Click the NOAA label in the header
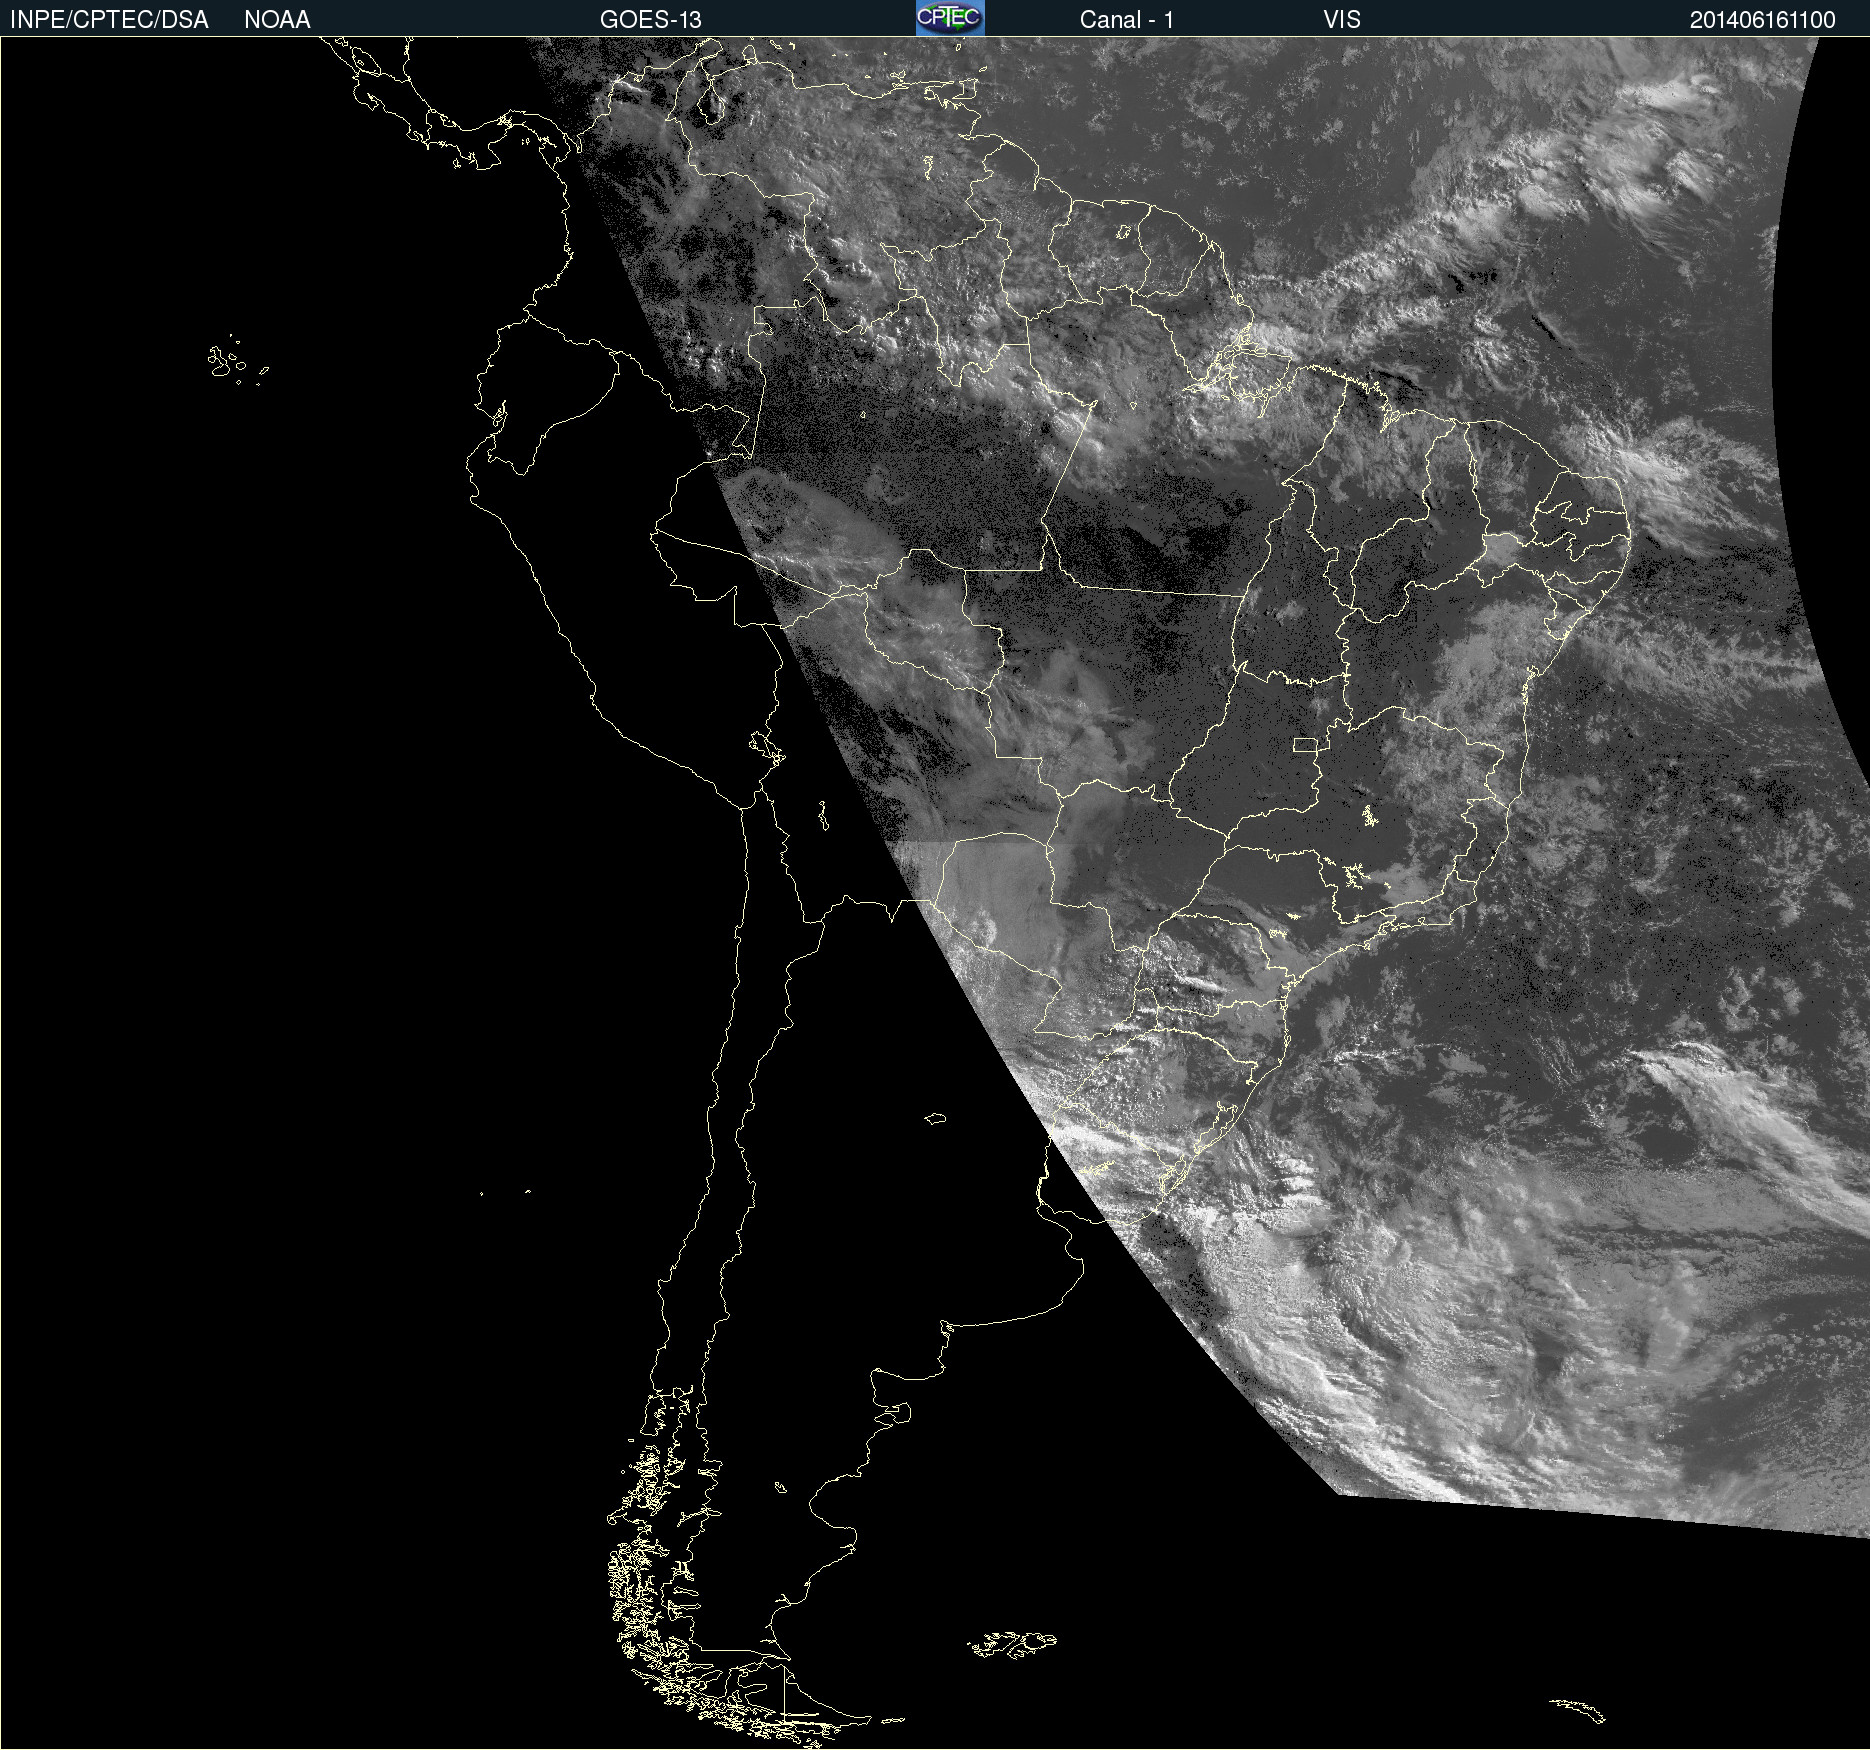This screenshot has width=1870, height=1750. tap(277, 20)
